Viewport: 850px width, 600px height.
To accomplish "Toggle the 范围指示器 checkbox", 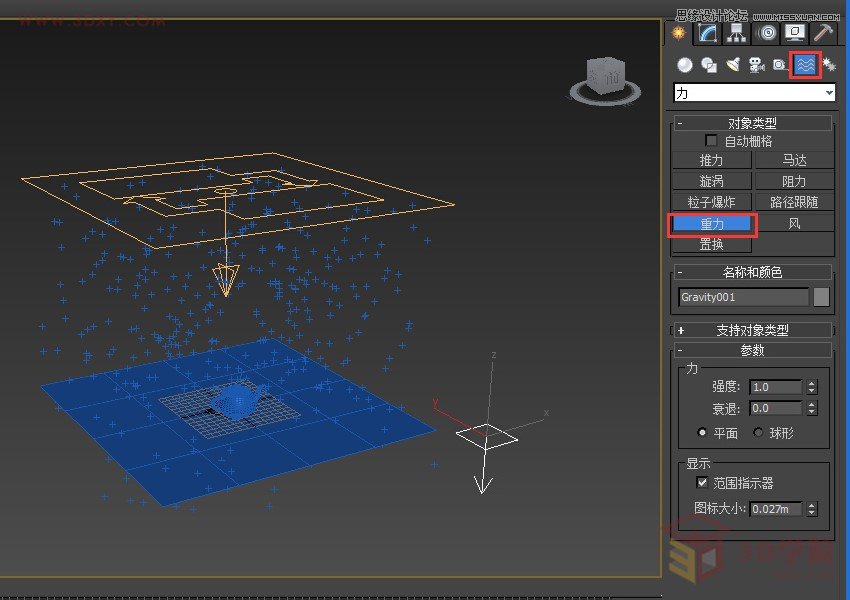I will [x=704, y=483].
